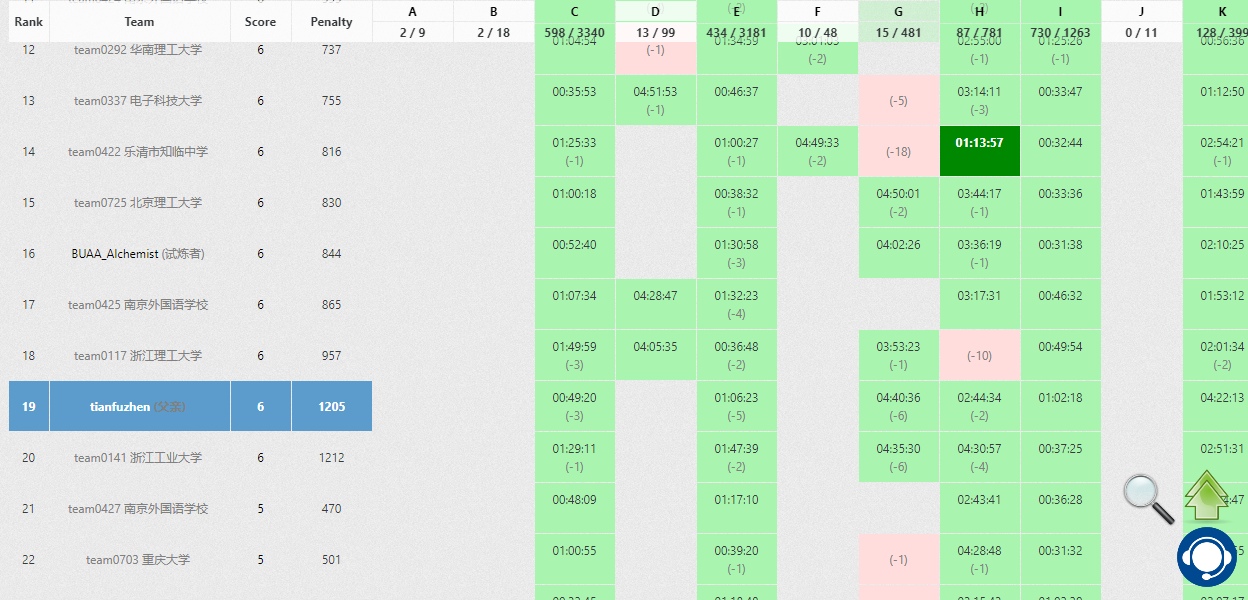Open team0337 电子科技大学 team entry

point(138,101)
